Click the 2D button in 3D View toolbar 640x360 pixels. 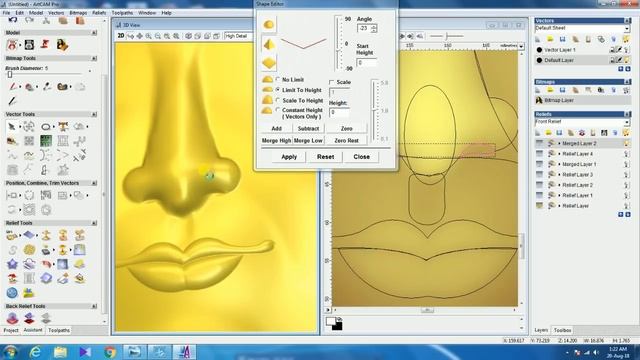pyautogui.click(x=121, y=36)
